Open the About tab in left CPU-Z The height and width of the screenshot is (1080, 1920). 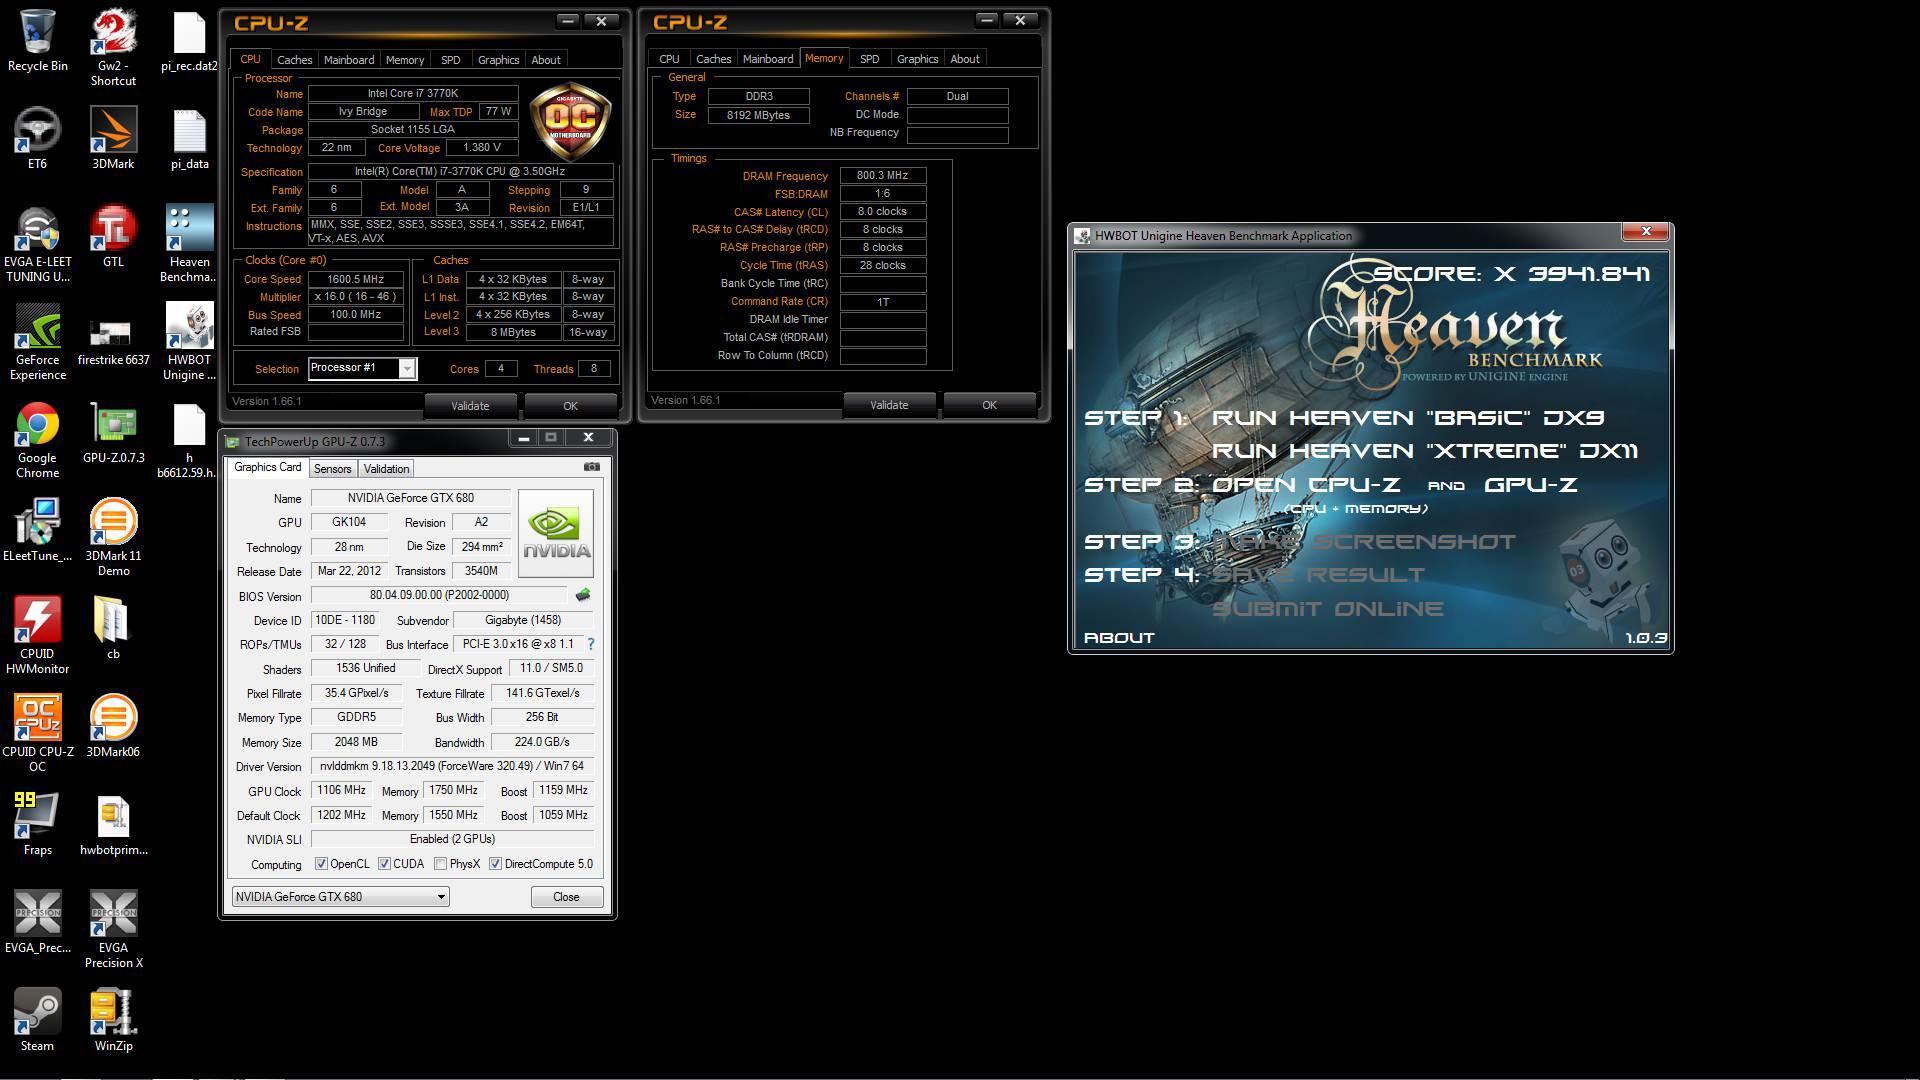[546, 60]
